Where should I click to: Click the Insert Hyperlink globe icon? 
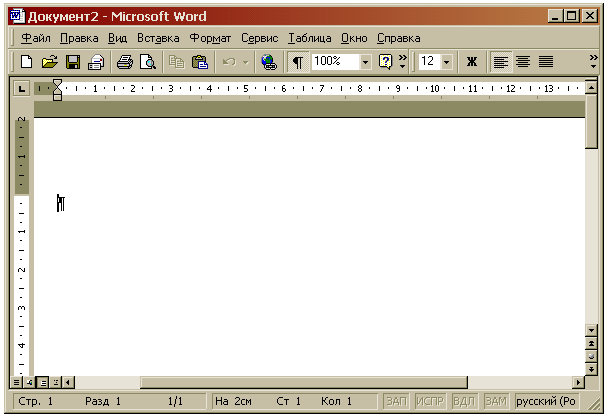pos(268,62)
